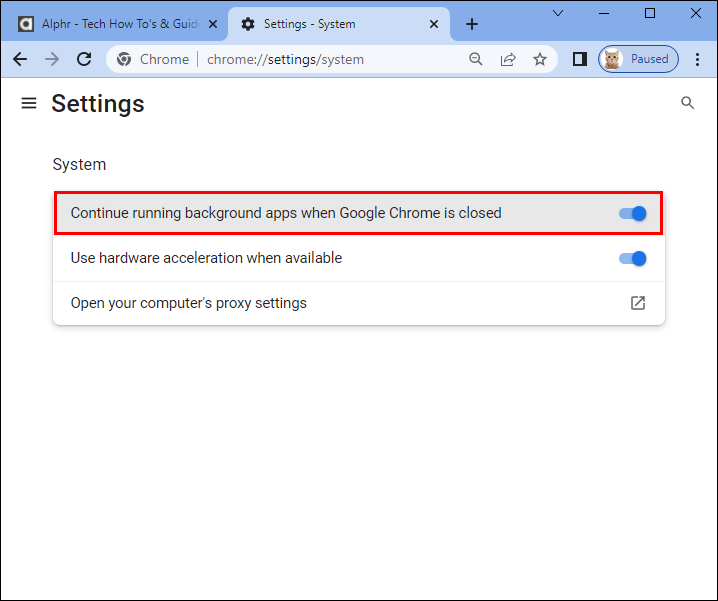
Task: Click the zoom magnifier icon in address bar
Action: pyautogui.click(x=476, y=59)
